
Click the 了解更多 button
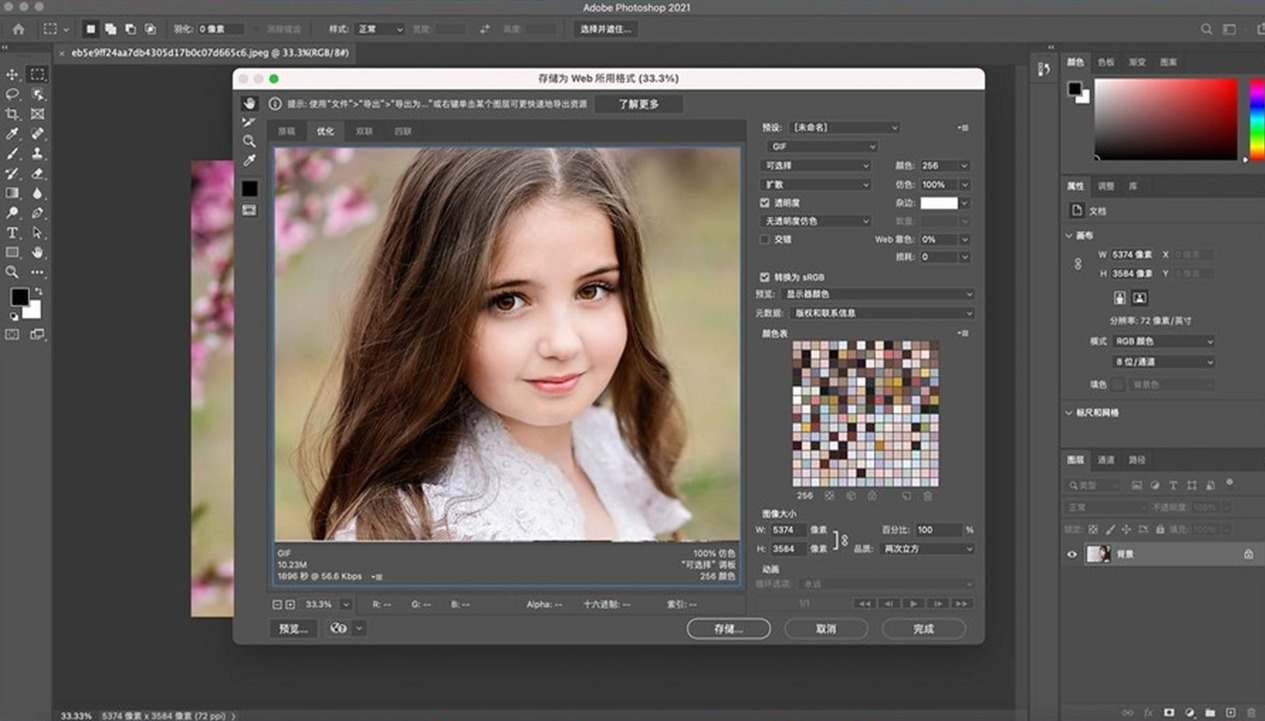(x=638, y=104)
